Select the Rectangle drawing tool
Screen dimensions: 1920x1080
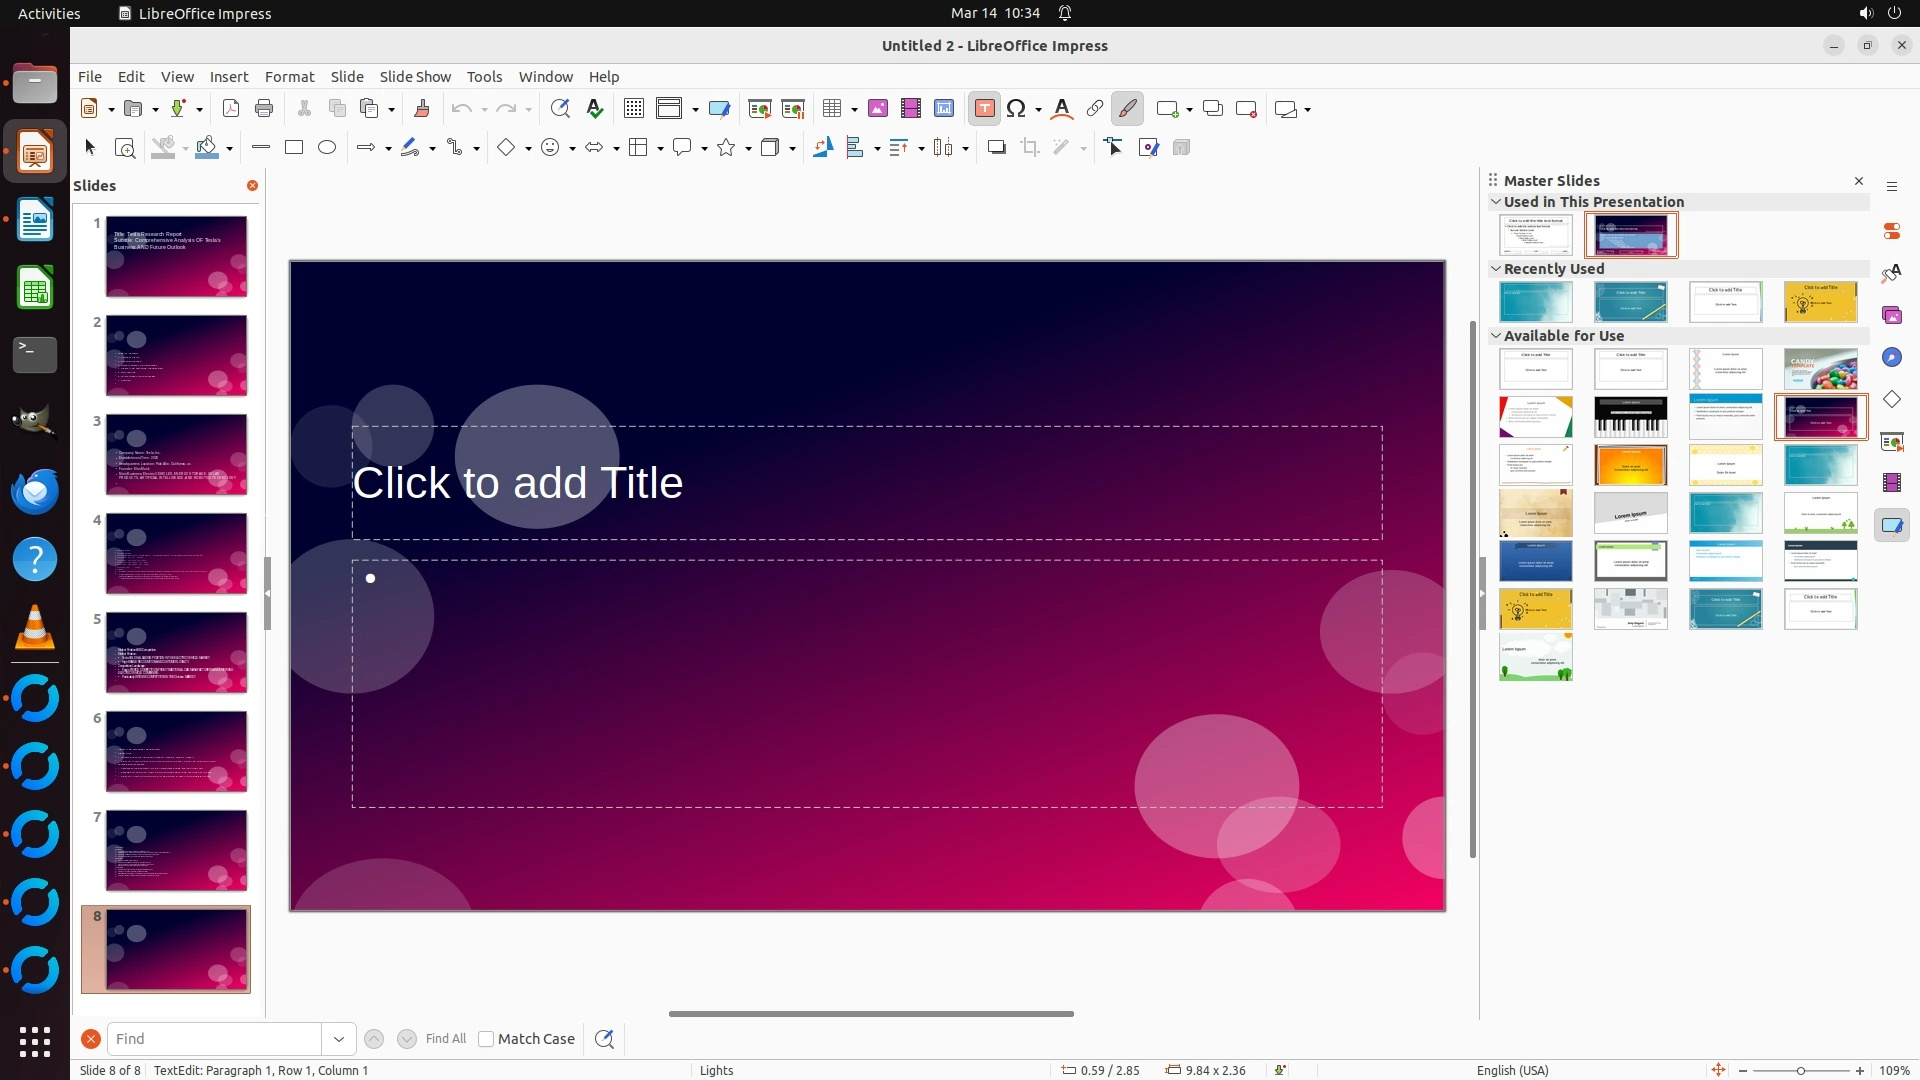(294, 148)
